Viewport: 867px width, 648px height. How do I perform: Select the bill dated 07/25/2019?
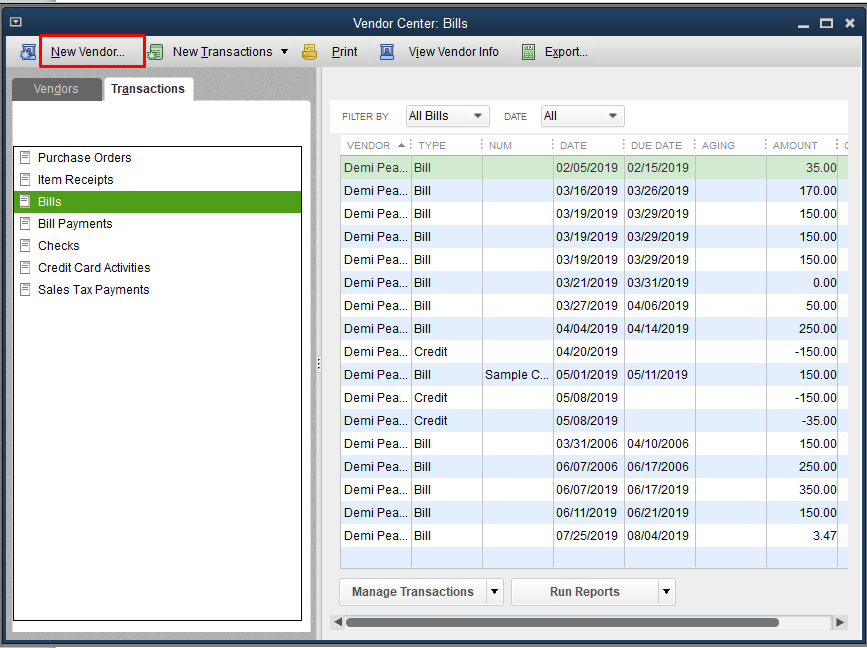tap(594, 536)
